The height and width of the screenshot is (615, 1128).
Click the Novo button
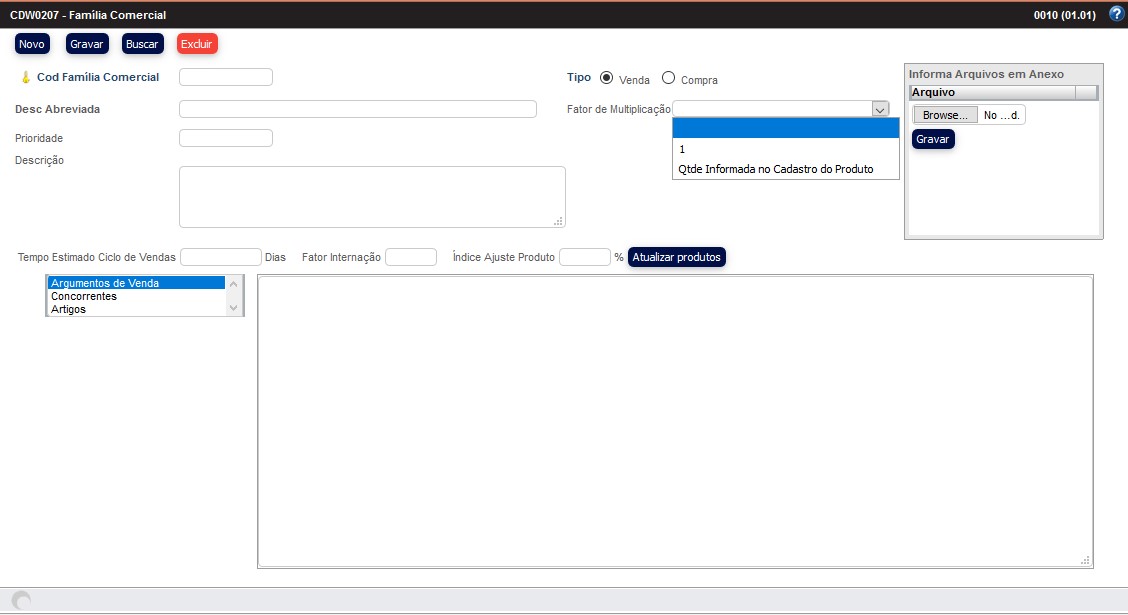click(x=32, y=44)
